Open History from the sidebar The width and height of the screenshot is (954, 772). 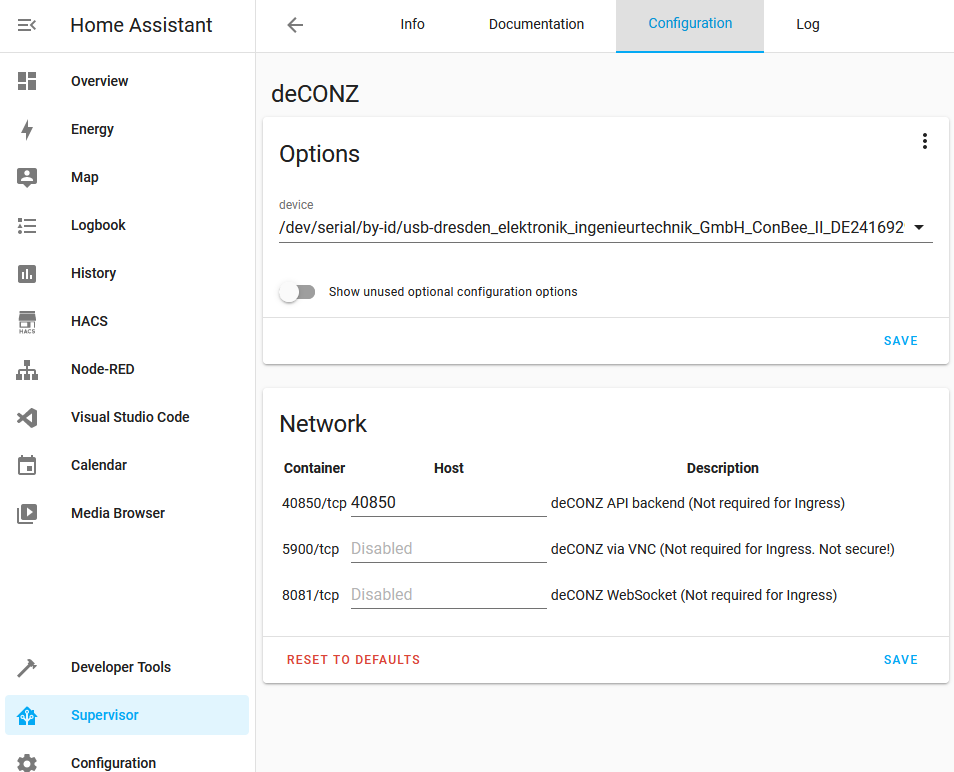pyautogui.click(x=127, y=273)
